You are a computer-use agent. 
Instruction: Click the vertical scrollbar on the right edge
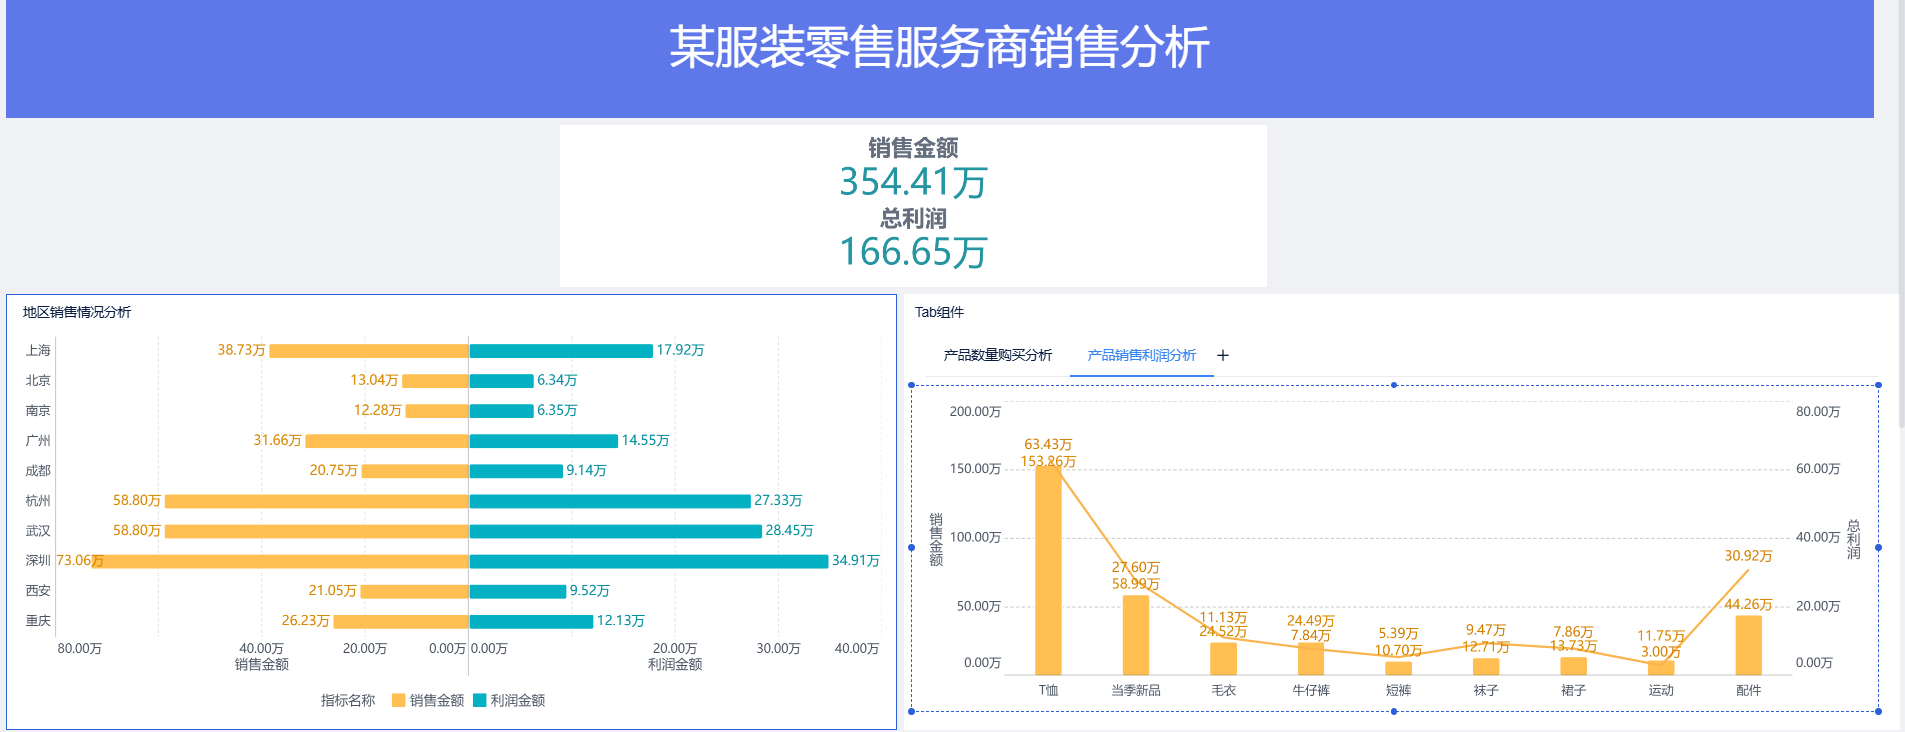pyautogui.click(x=1900, y=200)
